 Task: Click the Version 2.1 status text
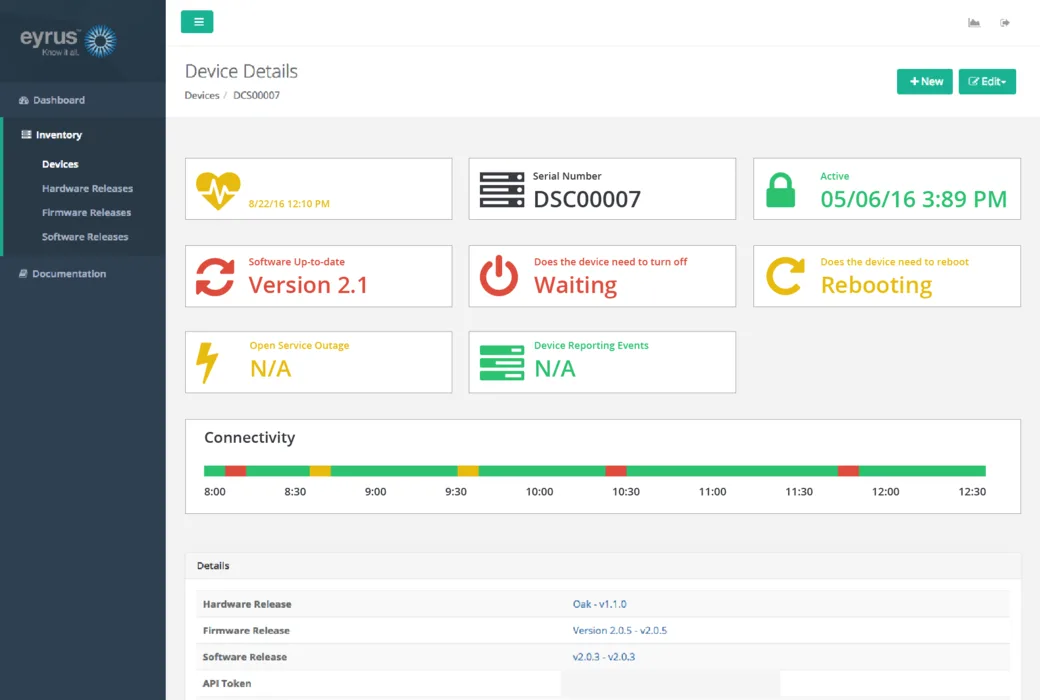pos(308,285)
